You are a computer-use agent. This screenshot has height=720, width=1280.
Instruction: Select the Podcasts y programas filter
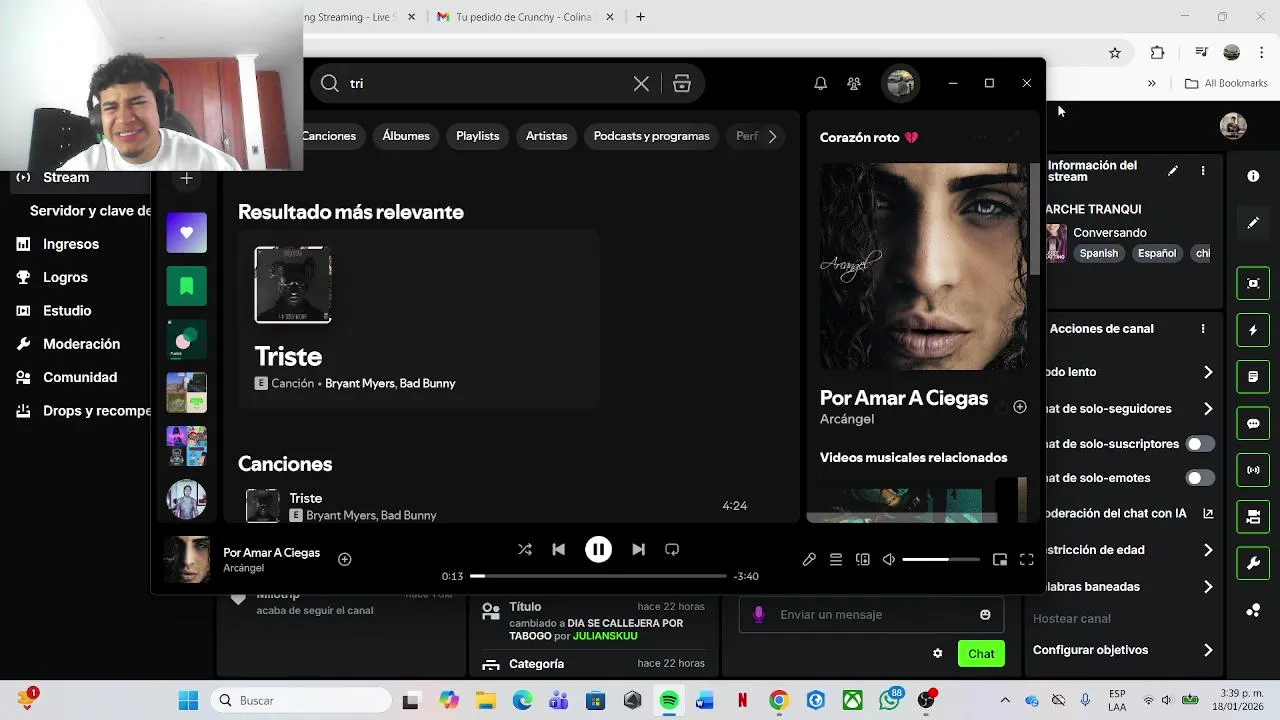pos(651,136)
